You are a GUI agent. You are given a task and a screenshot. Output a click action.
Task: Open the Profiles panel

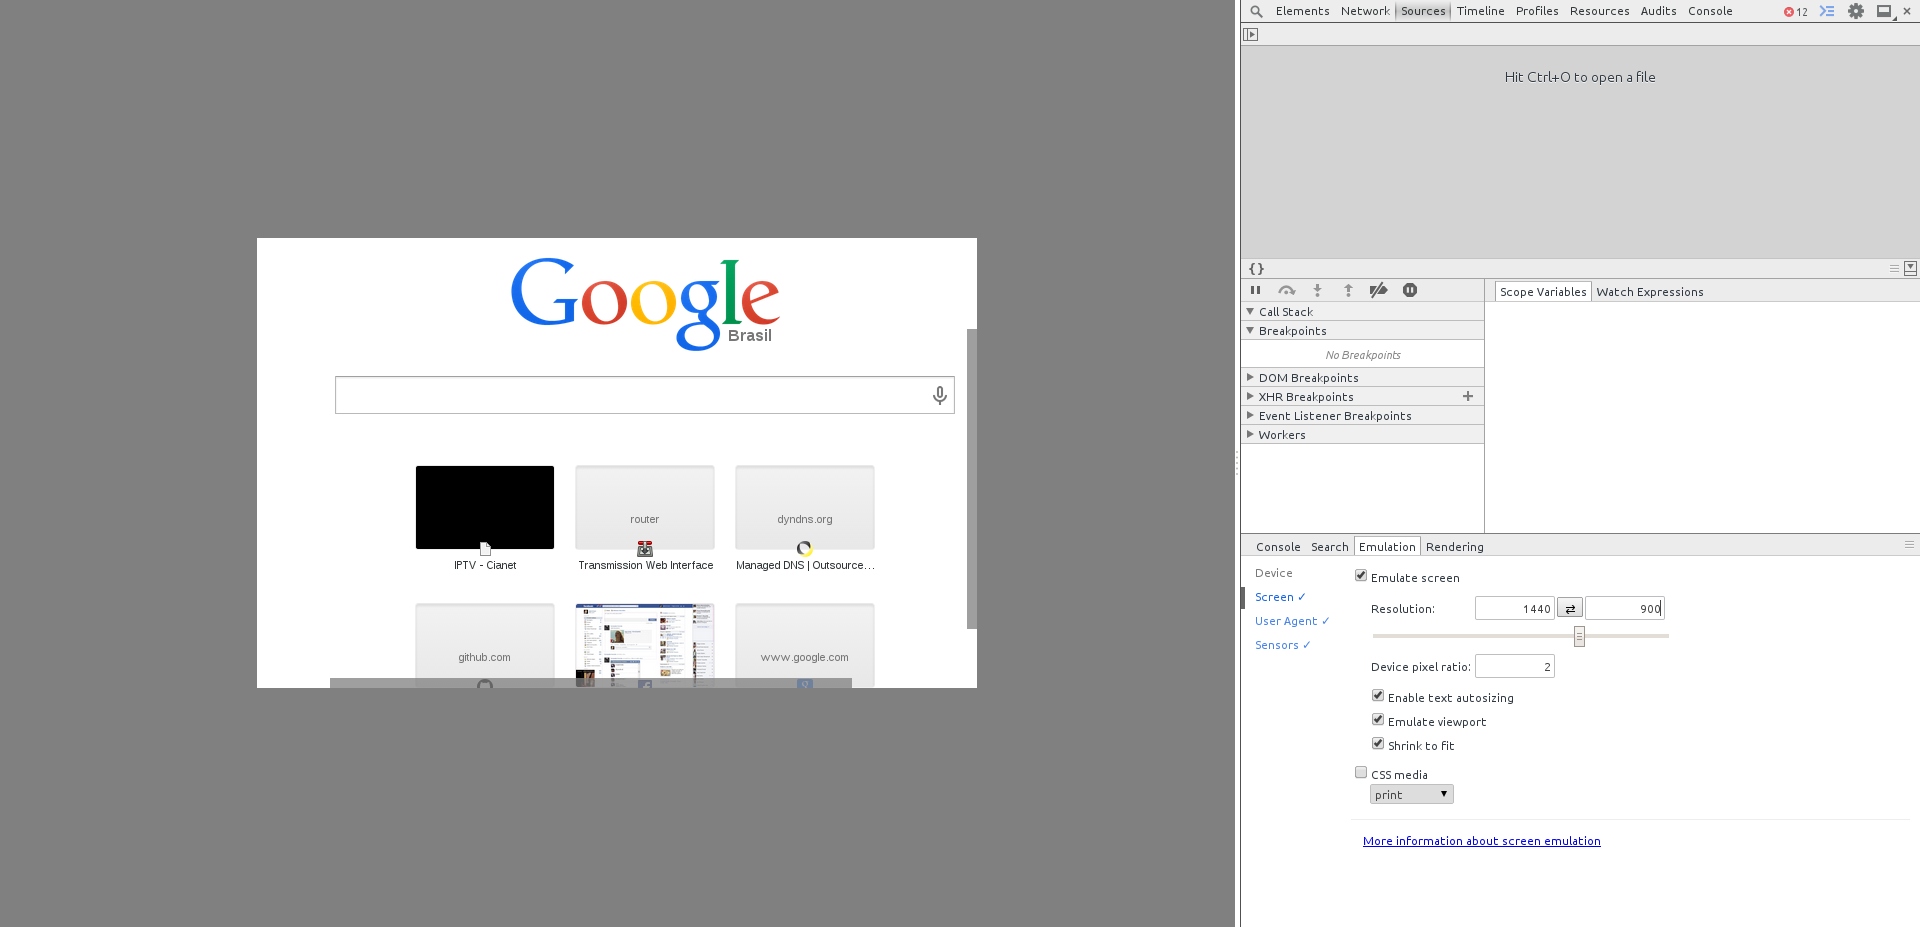(x=1537, y=11)
